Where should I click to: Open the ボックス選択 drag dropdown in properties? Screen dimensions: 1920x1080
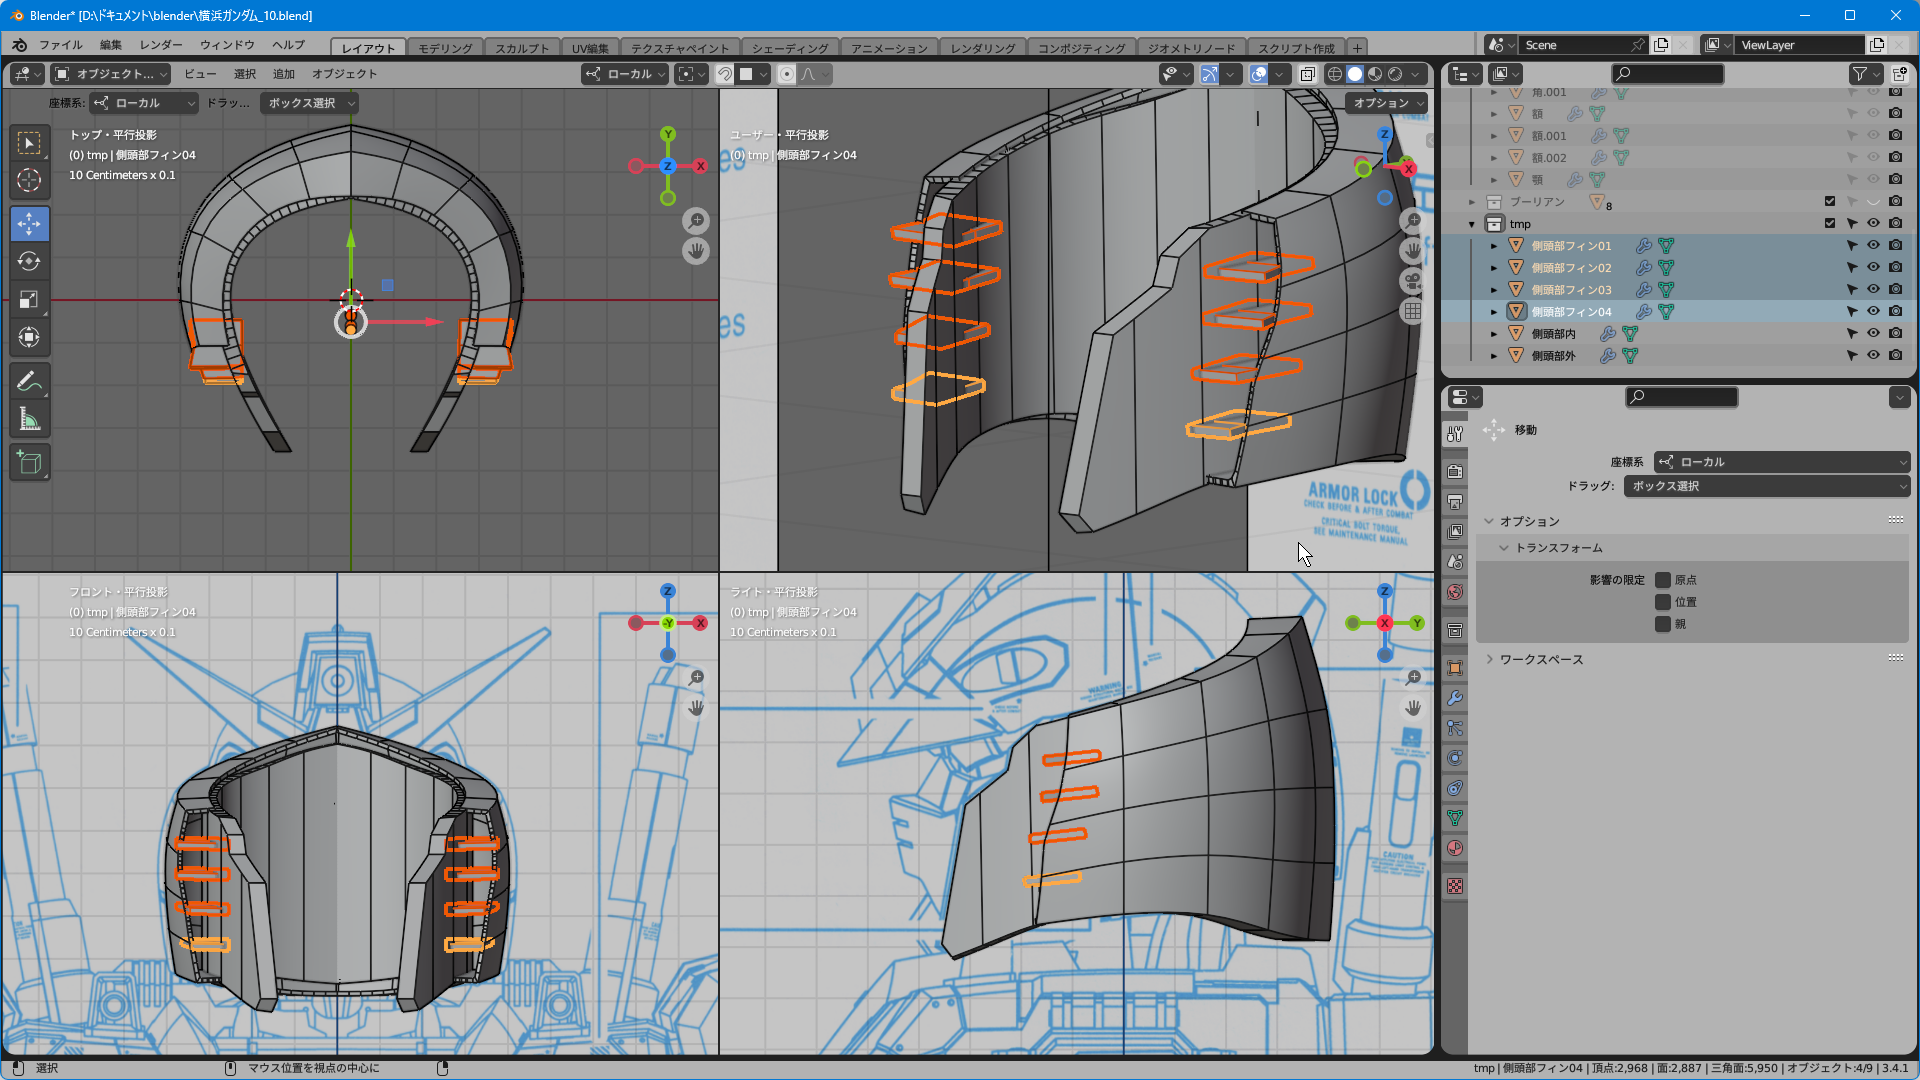[x=1766, y=486]
